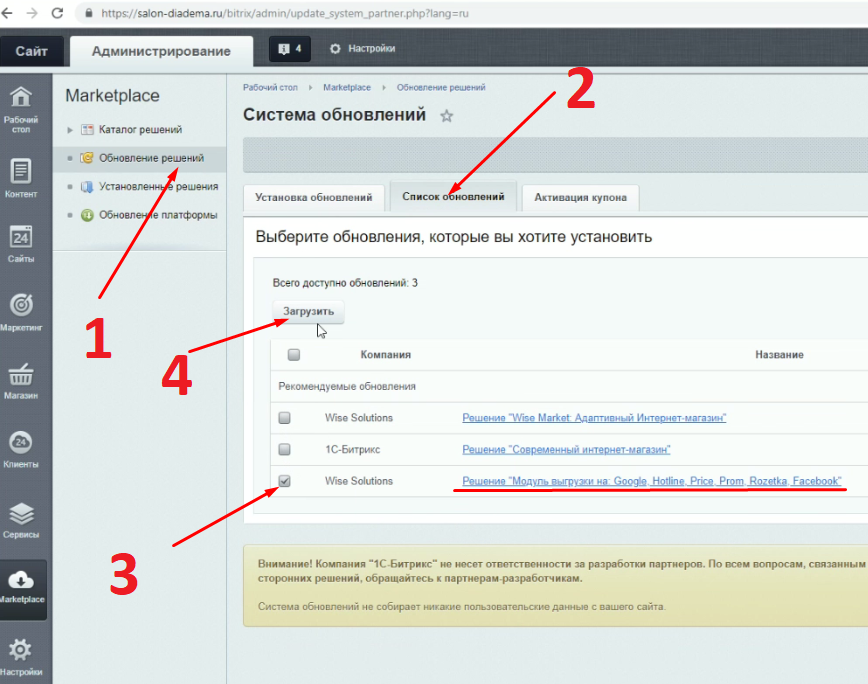This screenshot has height=684, width=868.
Task: Open the Marketplace cloud icon in sidebar
Action: (21, 580)
